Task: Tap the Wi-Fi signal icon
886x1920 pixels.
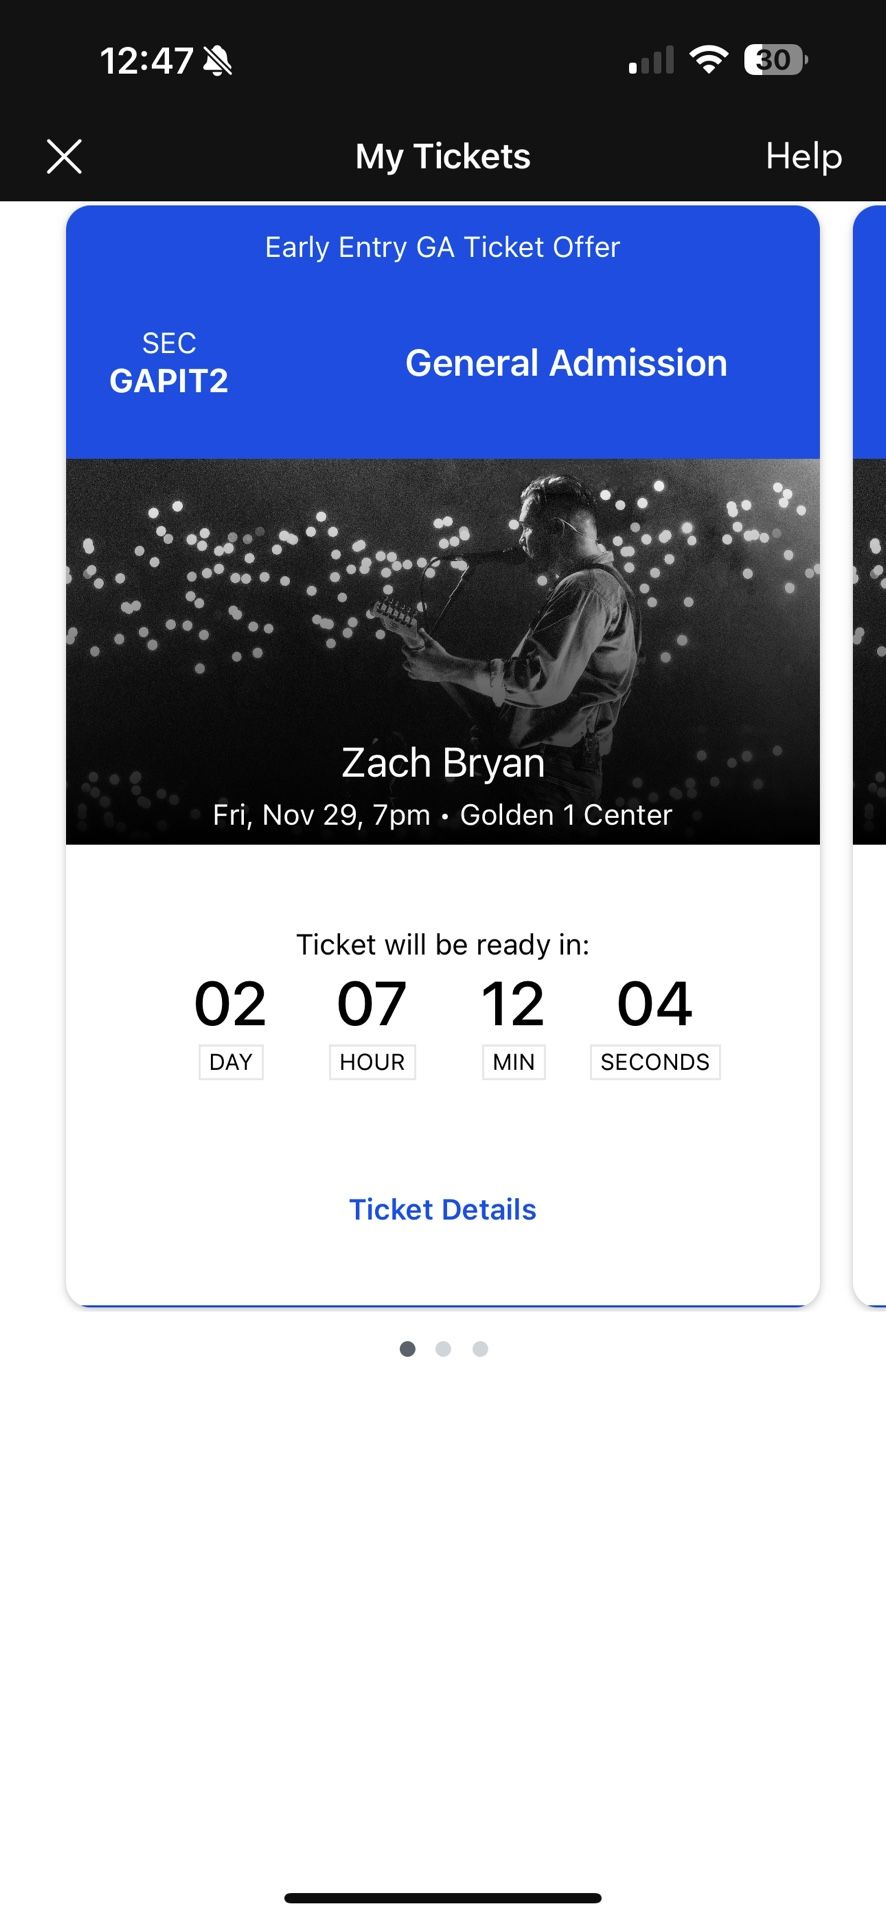Action: [x=709, y=59]
